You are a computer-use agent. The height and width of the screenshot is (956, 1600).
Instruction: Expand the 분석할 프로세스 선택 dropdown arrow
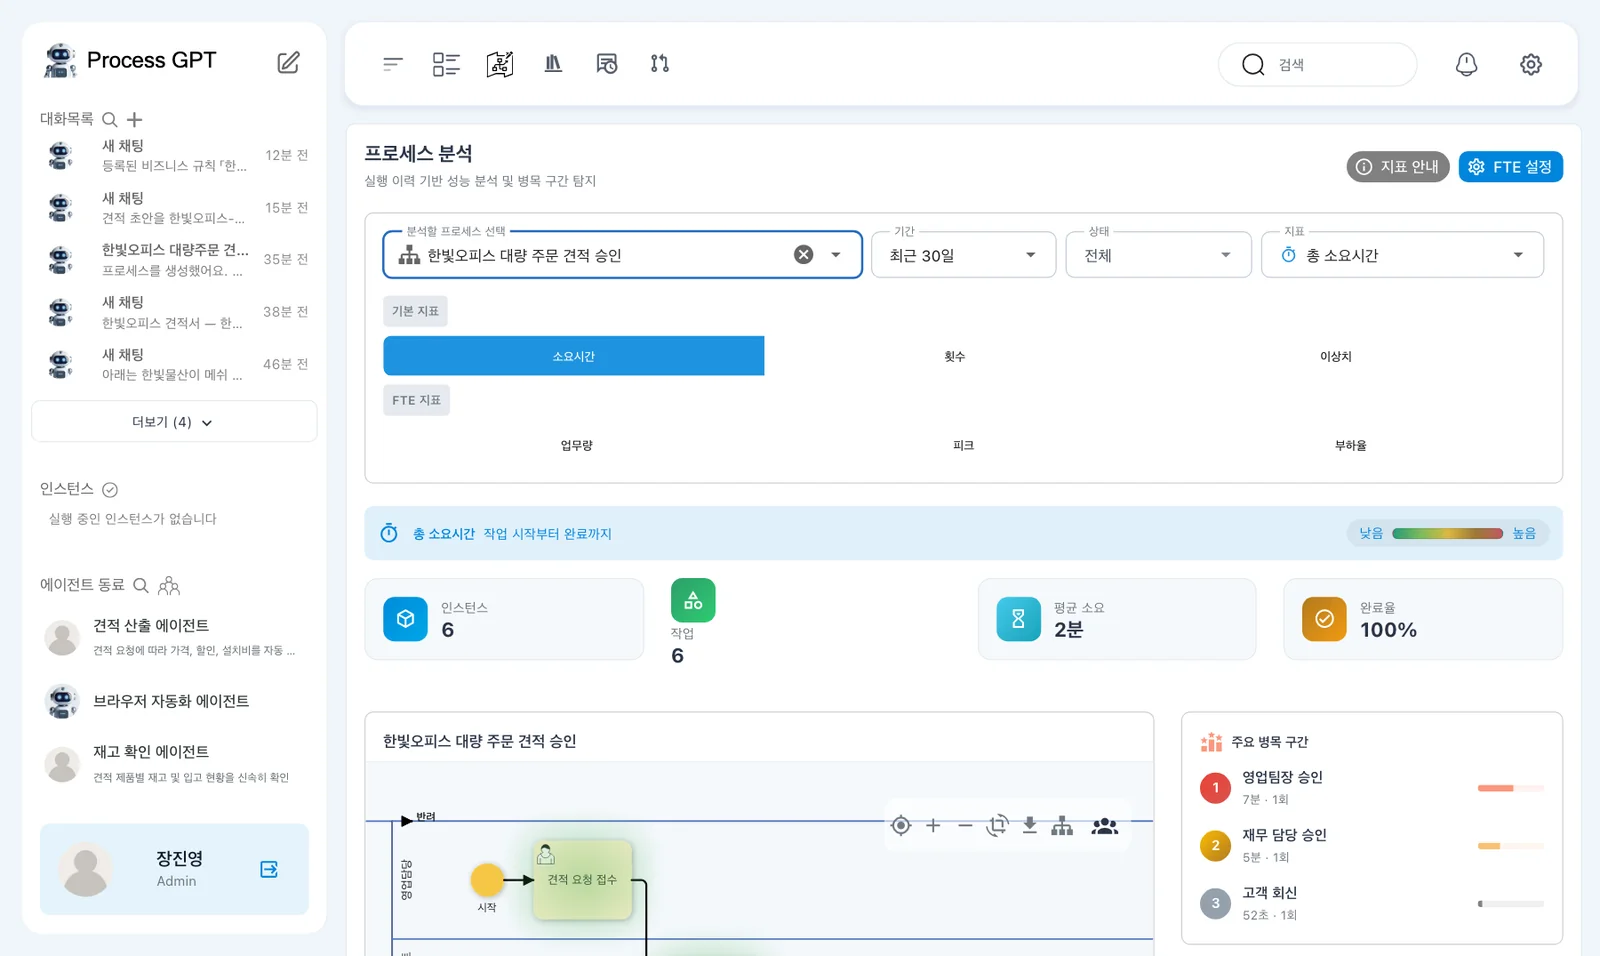[836, 255]
